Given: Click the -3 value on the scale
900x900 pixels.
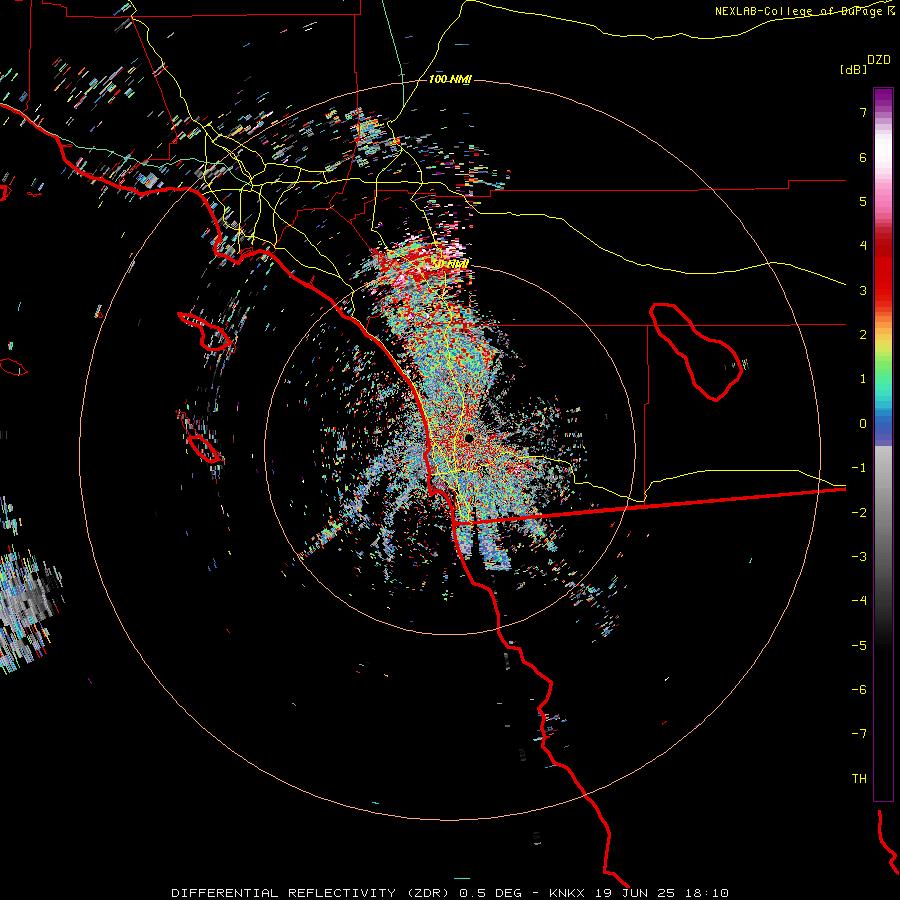Looking at the screenshot, I should click(859, 557).
